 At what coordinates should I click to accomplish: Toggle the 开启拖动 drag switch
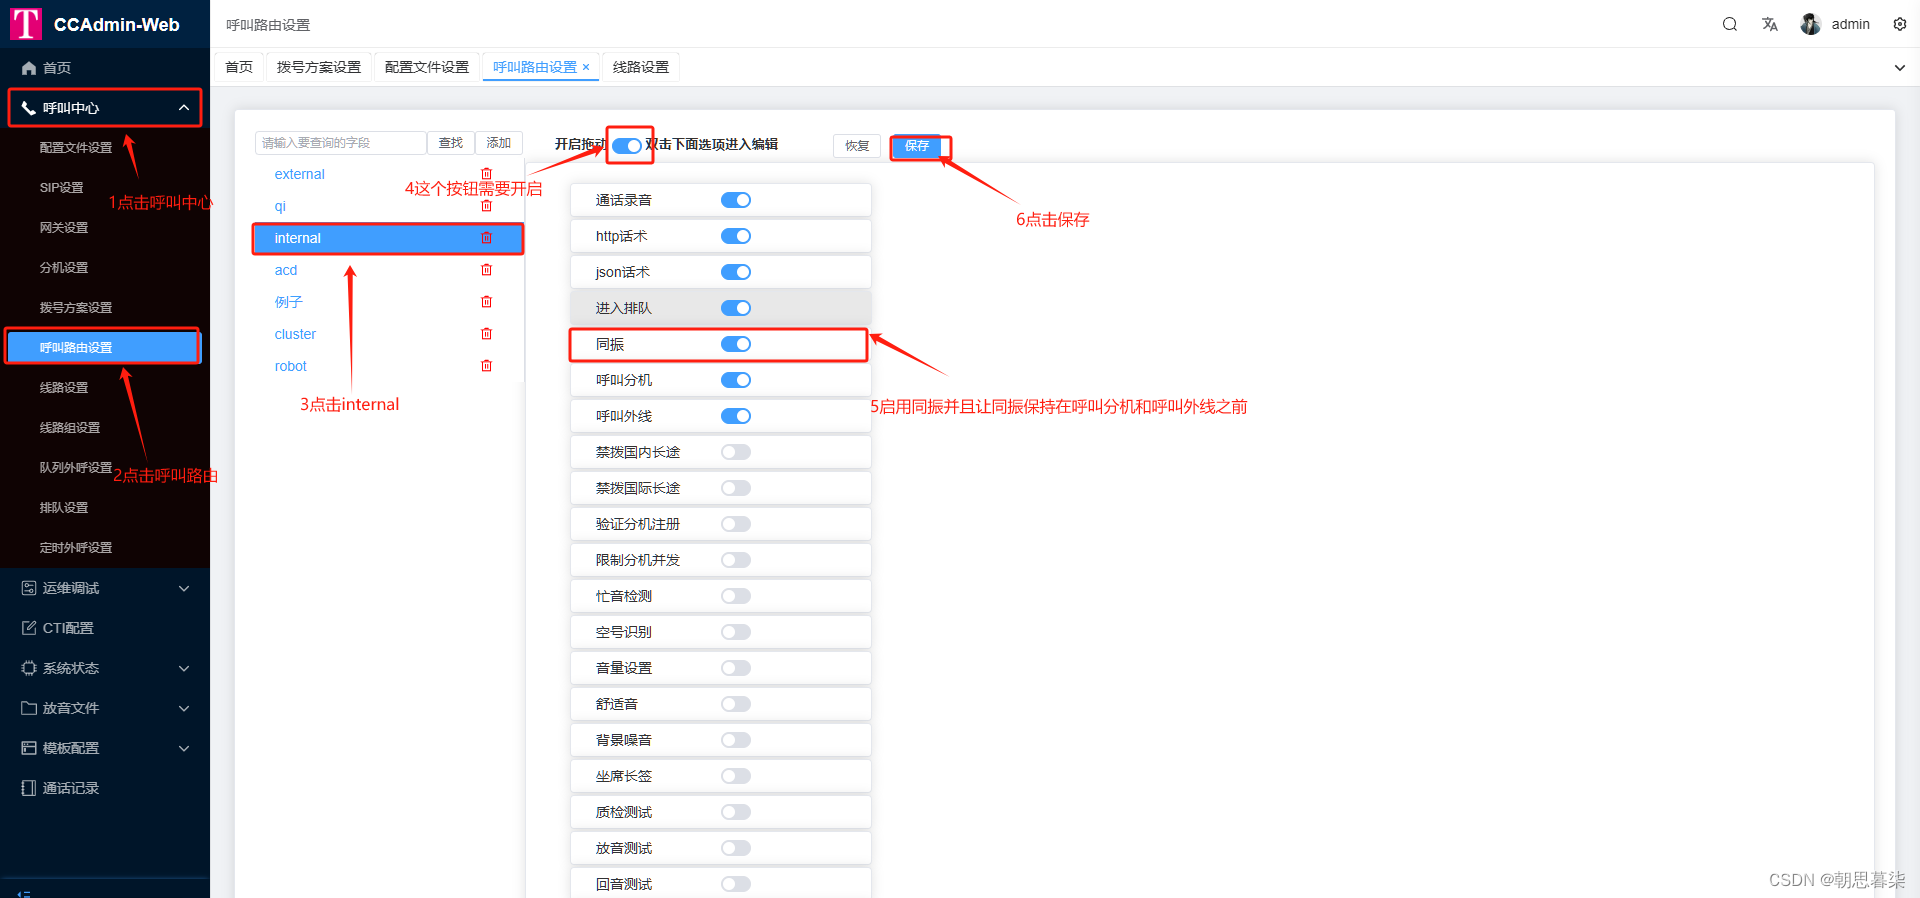pyautogui.click(x=628, y=146)
